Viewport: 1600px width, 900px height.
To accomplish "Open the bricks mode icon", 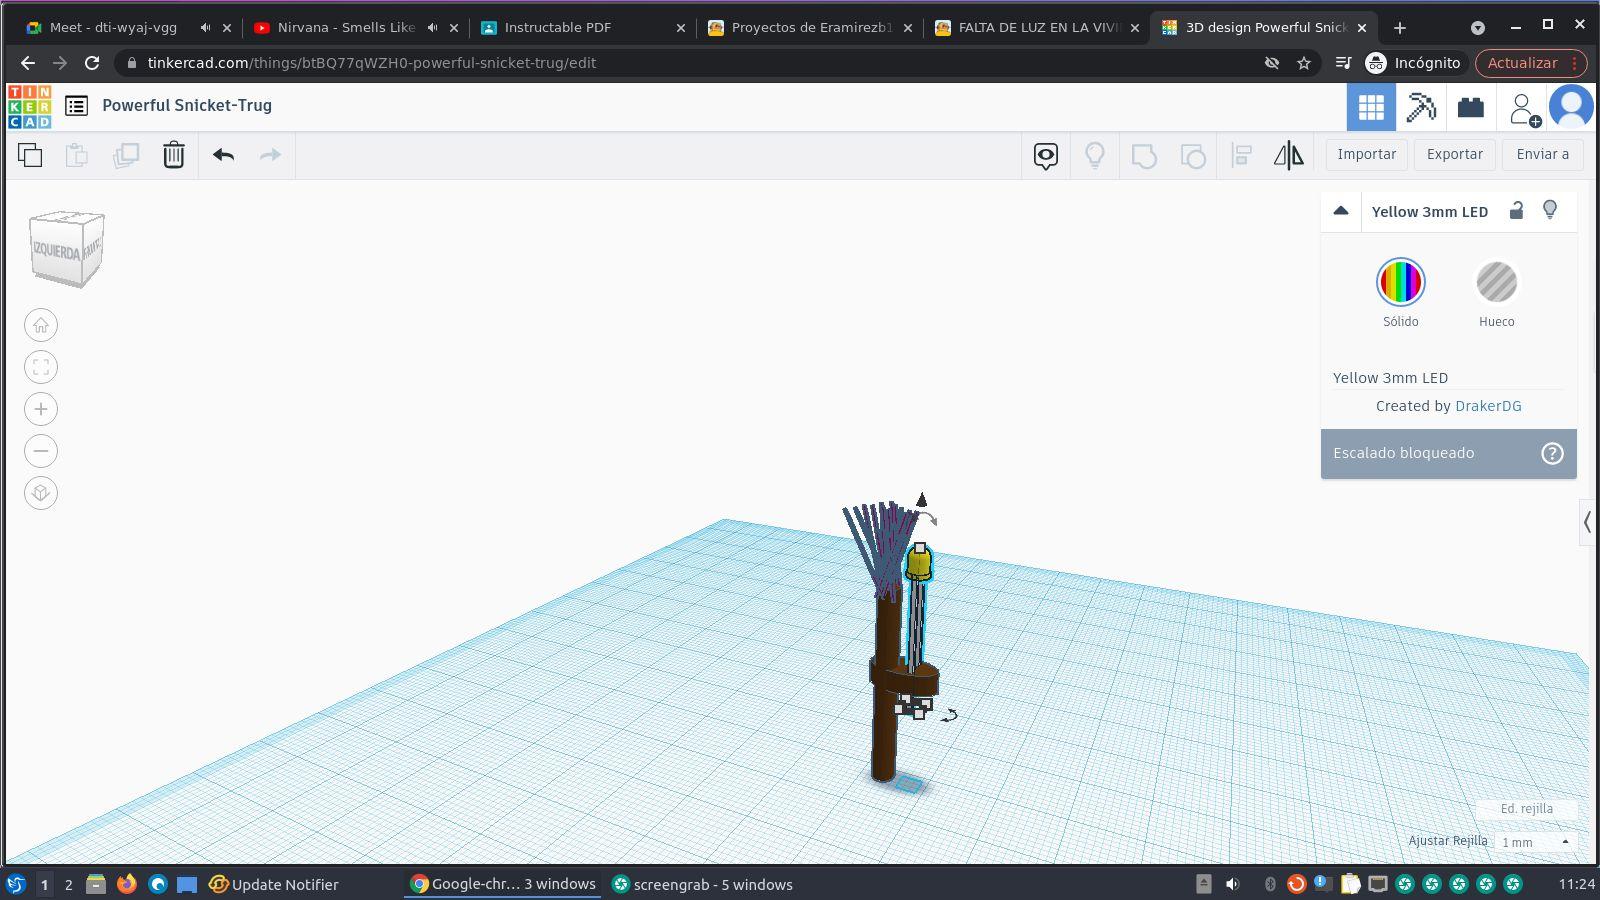I will click(x=1470, y=107).
